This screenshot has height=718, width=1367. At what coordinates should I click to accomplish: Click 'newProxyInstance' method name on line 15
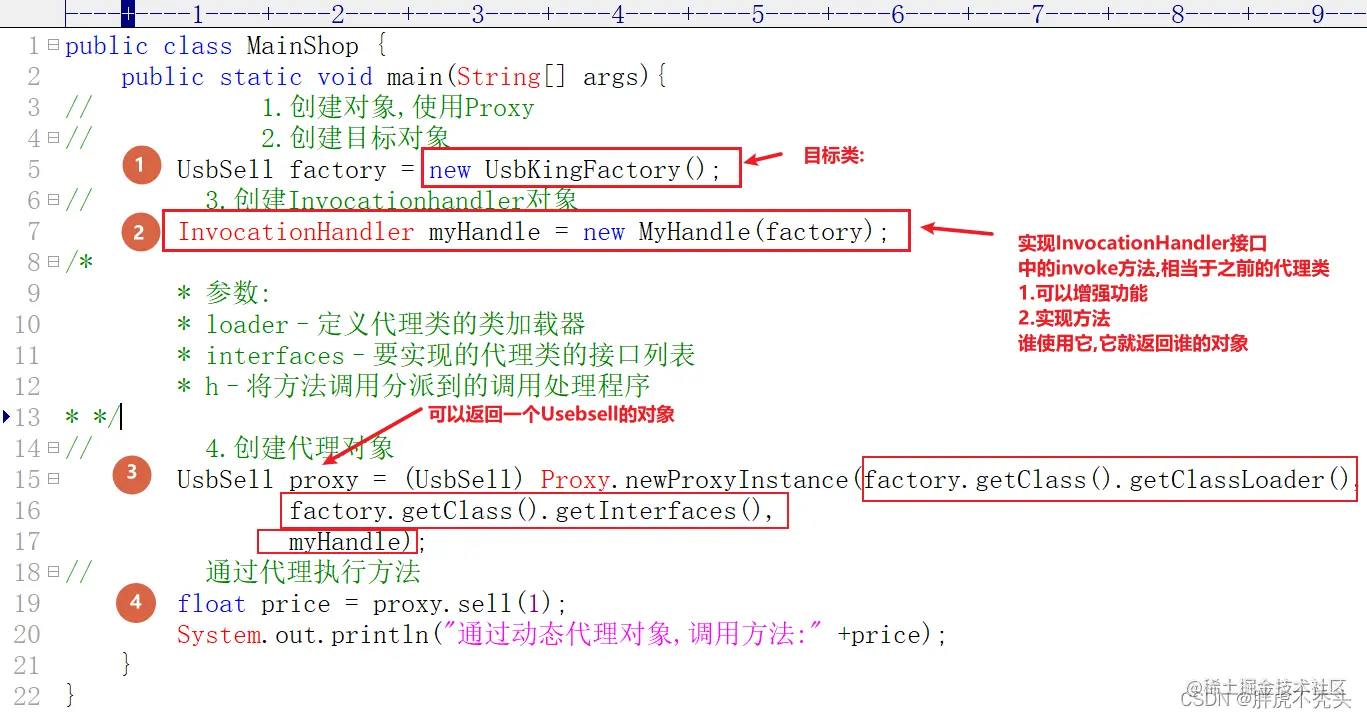736,480
